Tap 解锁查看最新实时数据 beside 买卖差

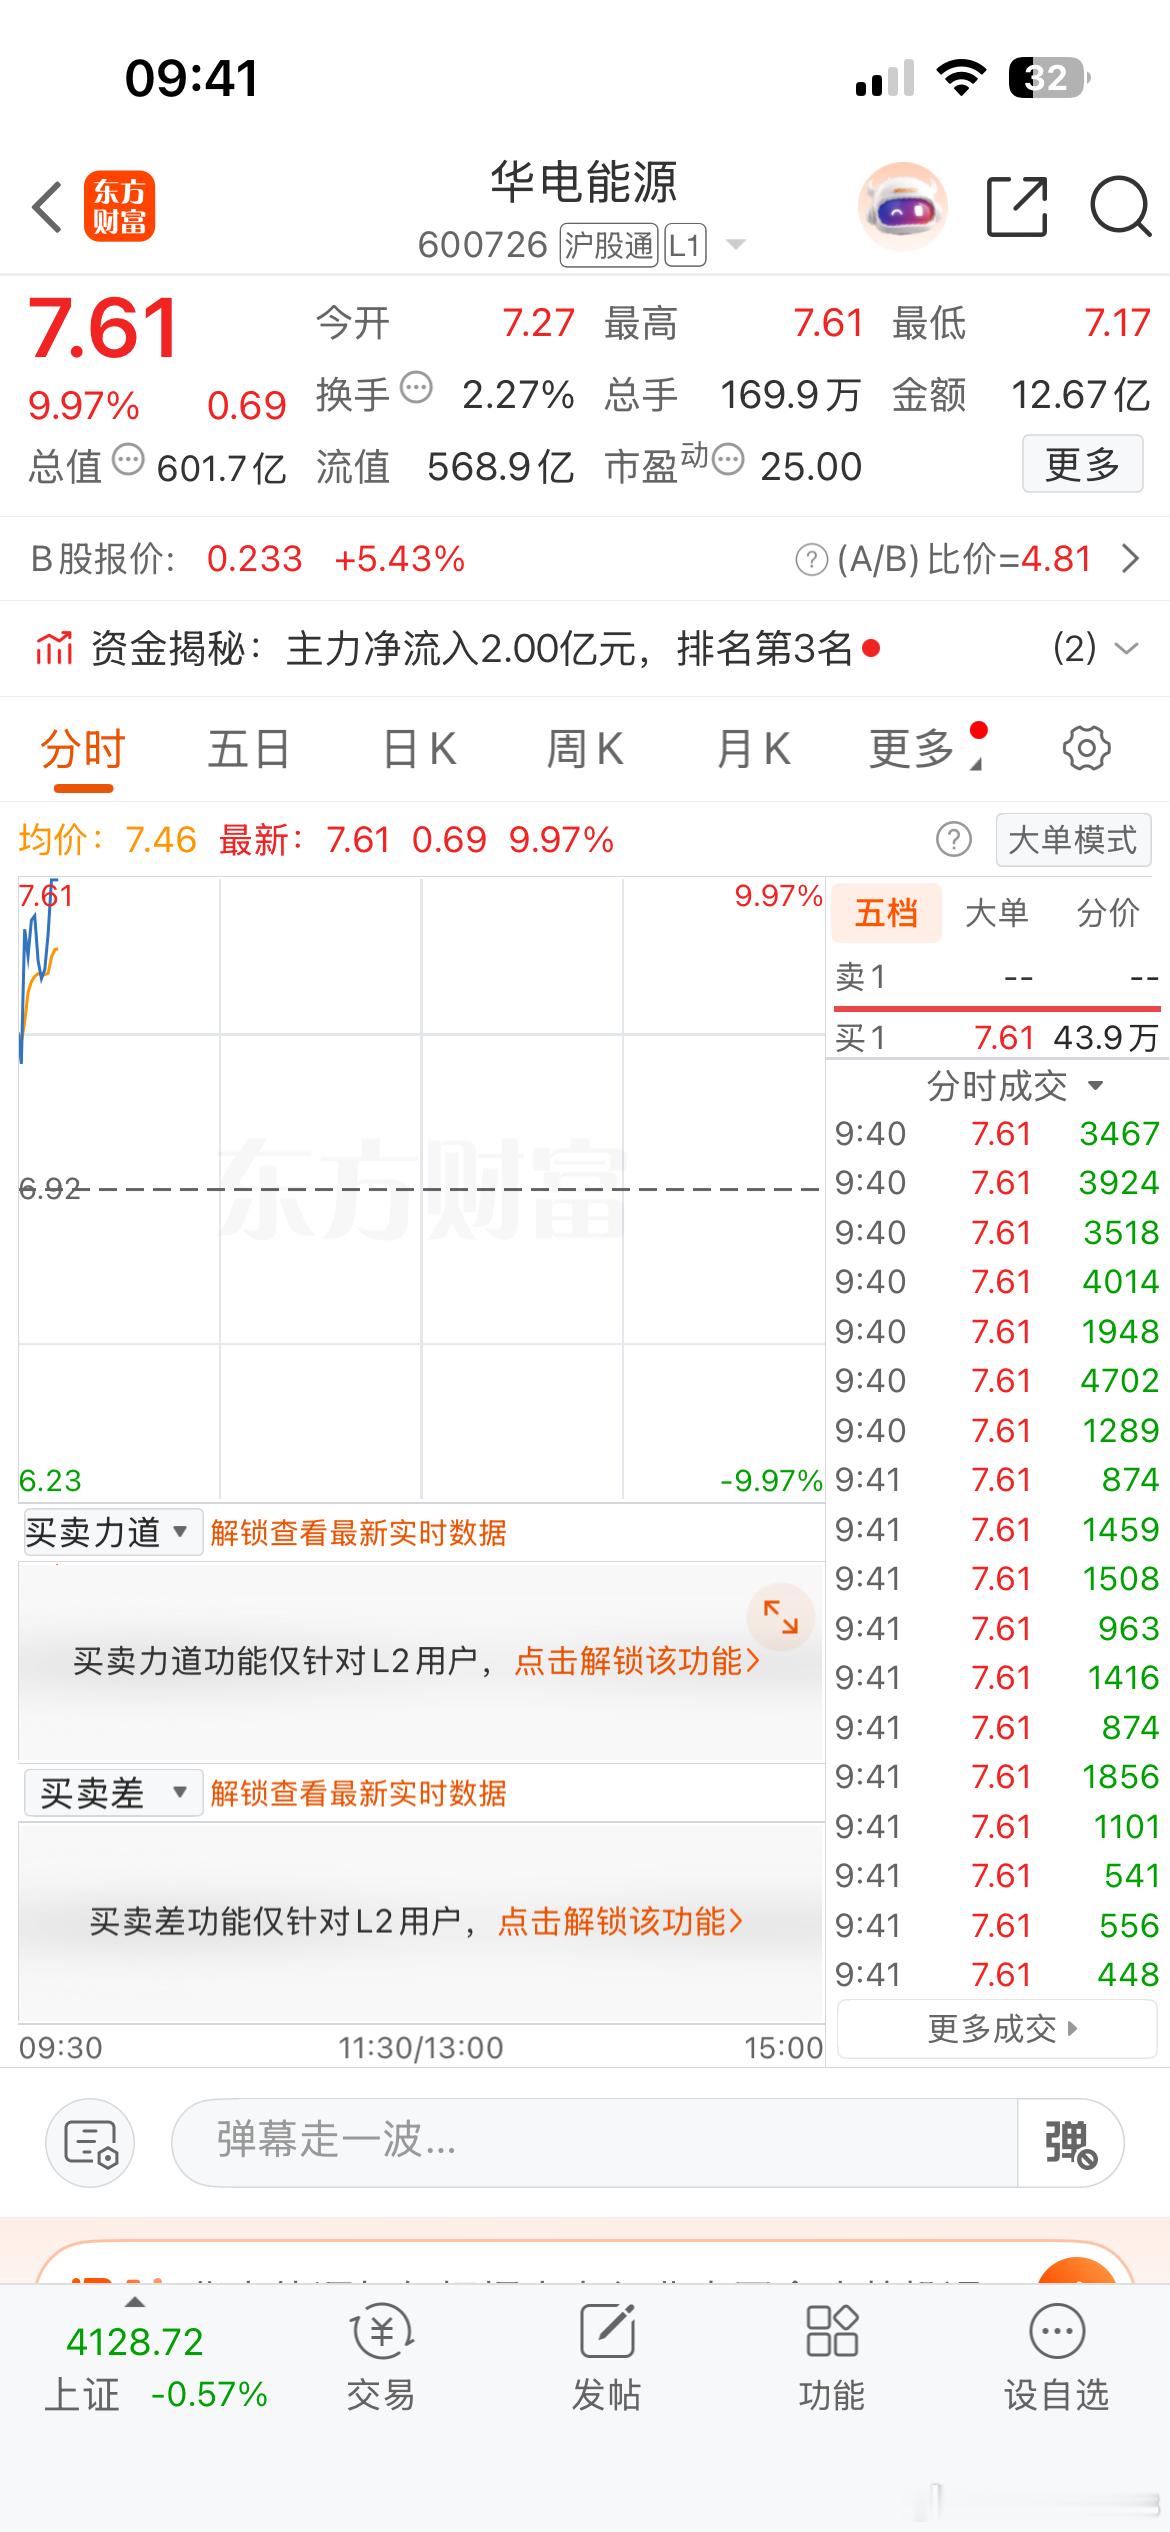[358, 1793]
